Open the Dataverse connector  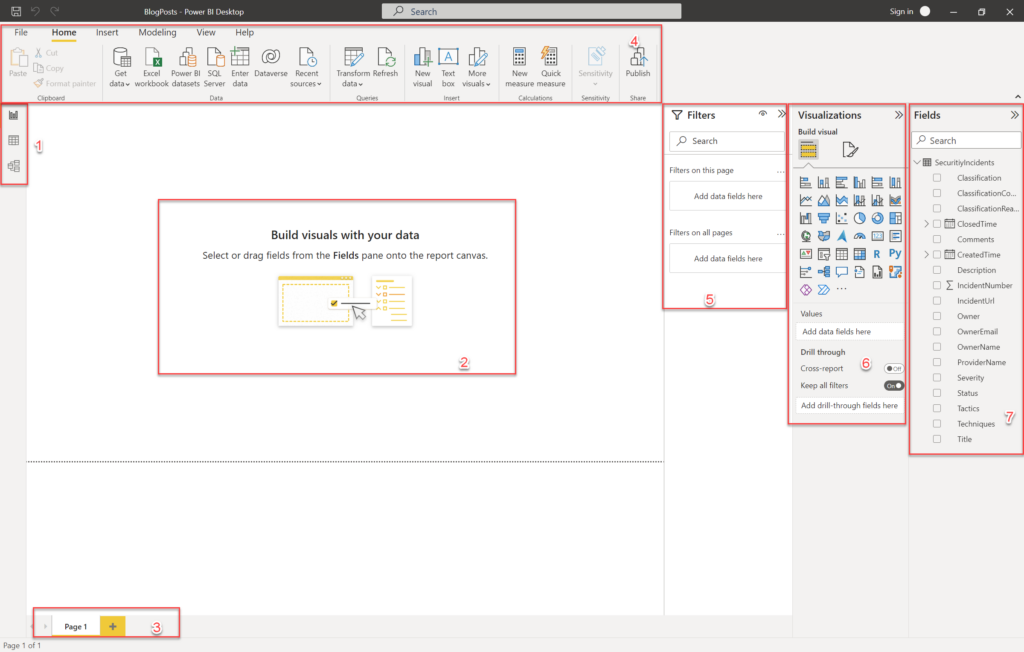point(271,62)
